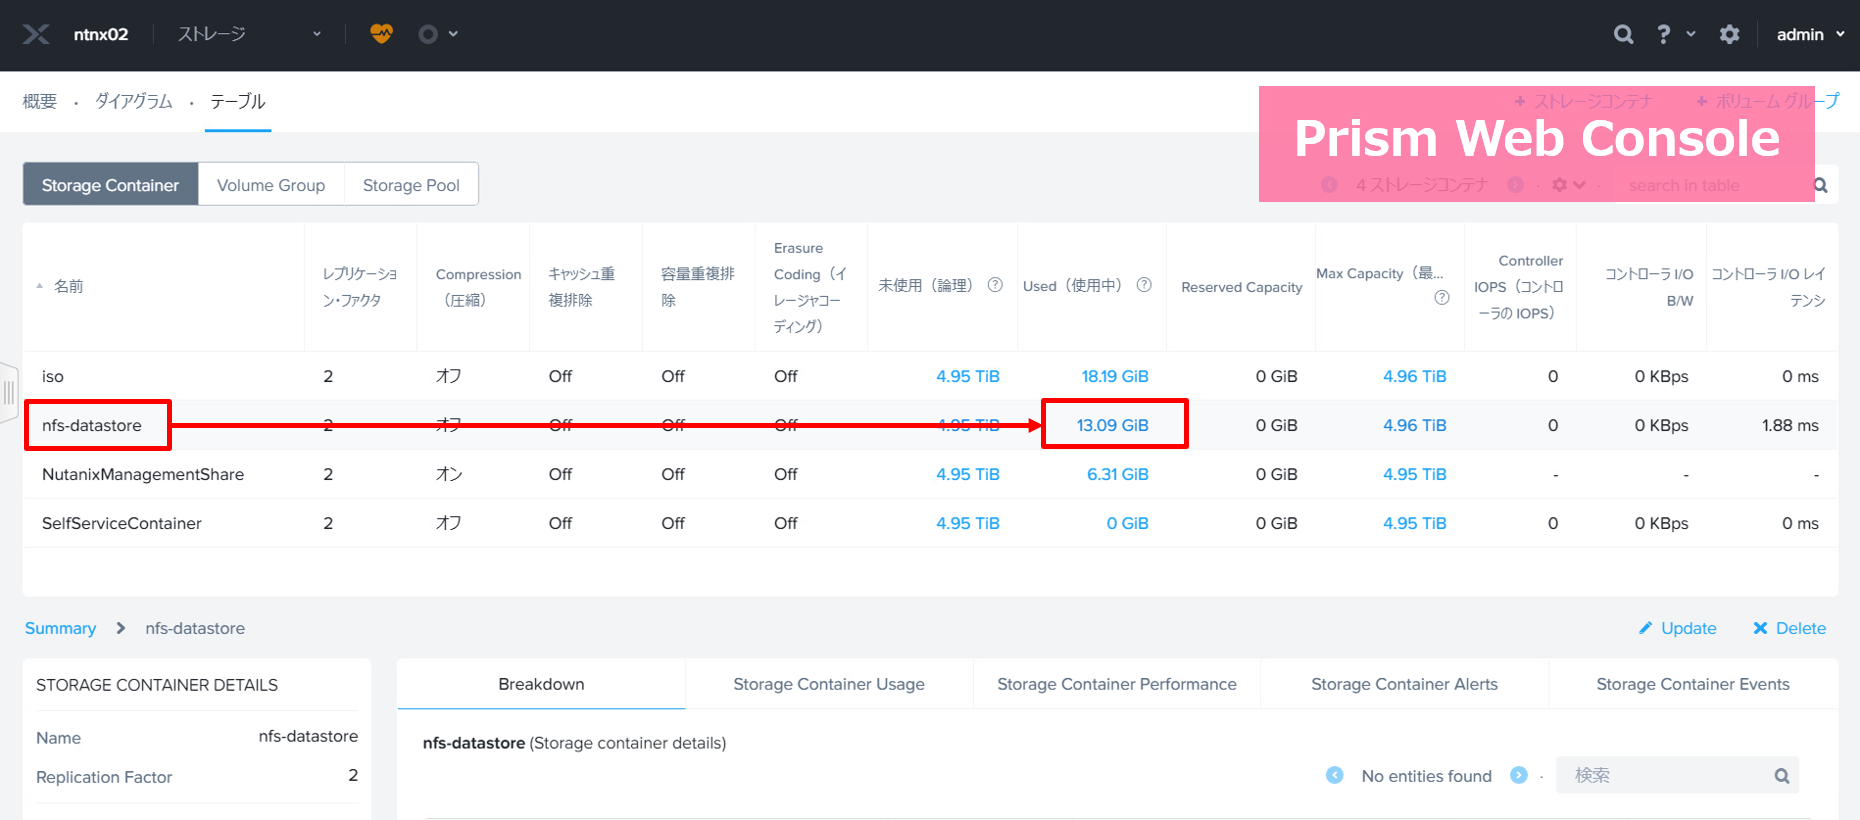
Task: Open the Storage Container Usage tab
Action: coord(829,684)
